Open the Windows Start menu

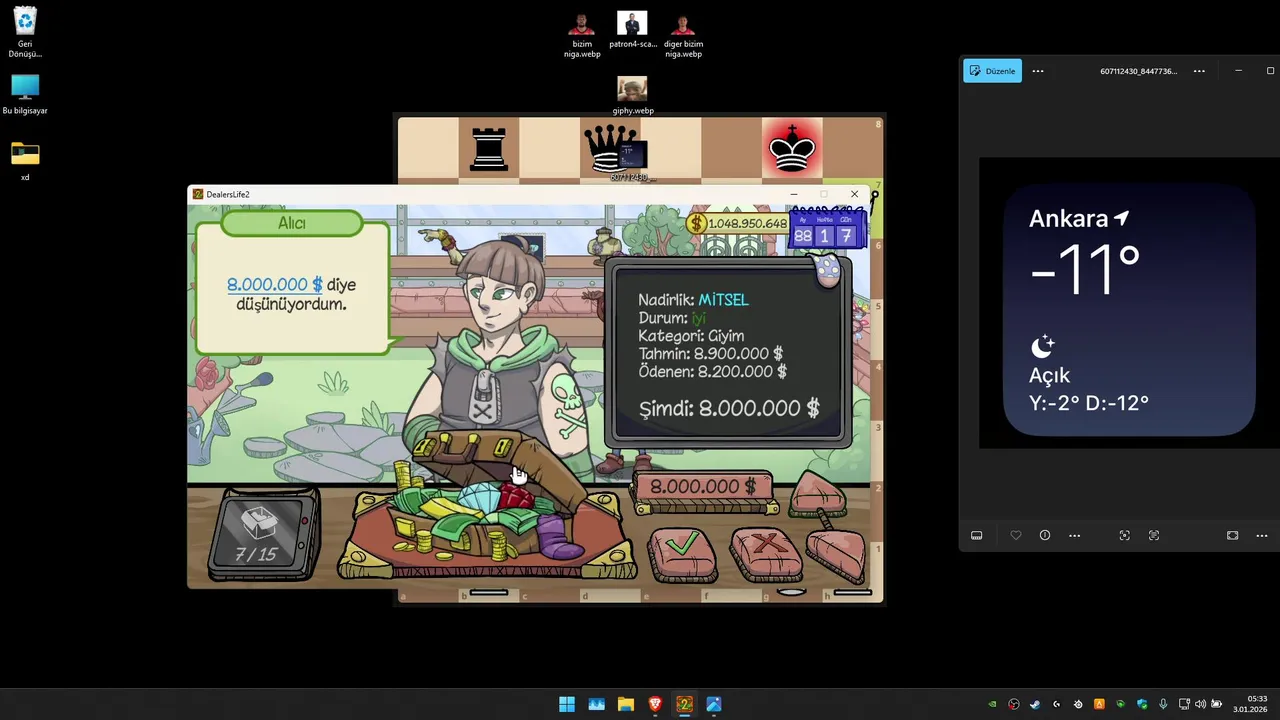[567, 704]
